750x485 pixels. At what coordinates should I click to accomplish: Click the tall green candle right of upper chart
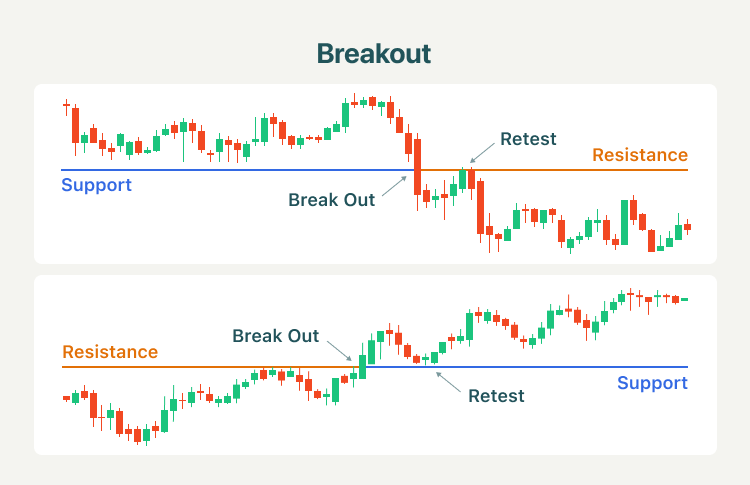624,222
